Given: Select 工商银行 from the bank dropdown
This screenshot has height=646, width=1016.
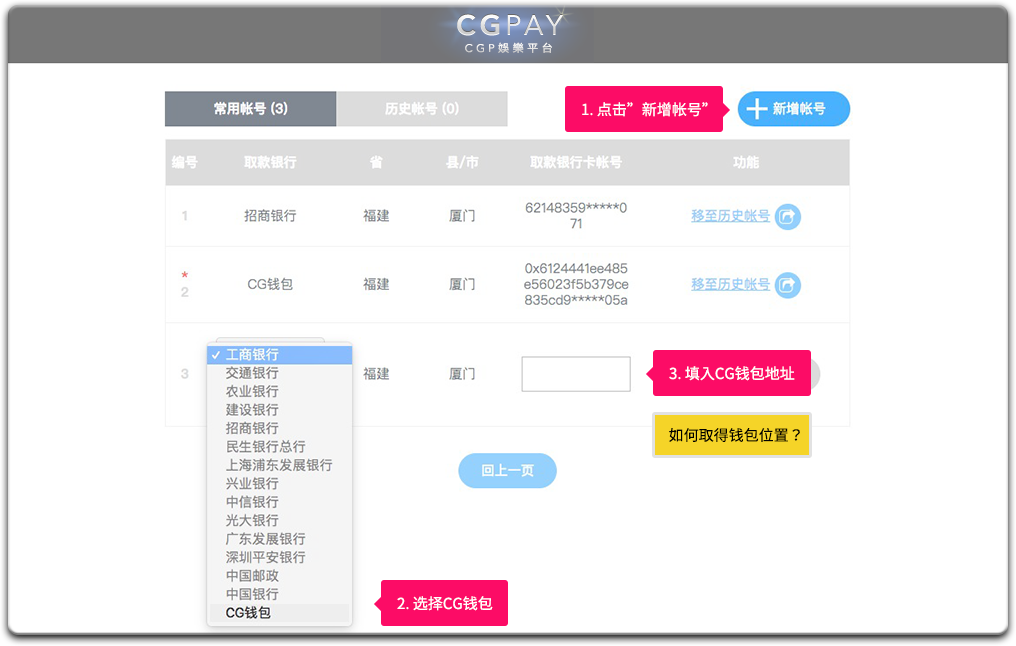Looking at the screenshot, I should (252, 355).
